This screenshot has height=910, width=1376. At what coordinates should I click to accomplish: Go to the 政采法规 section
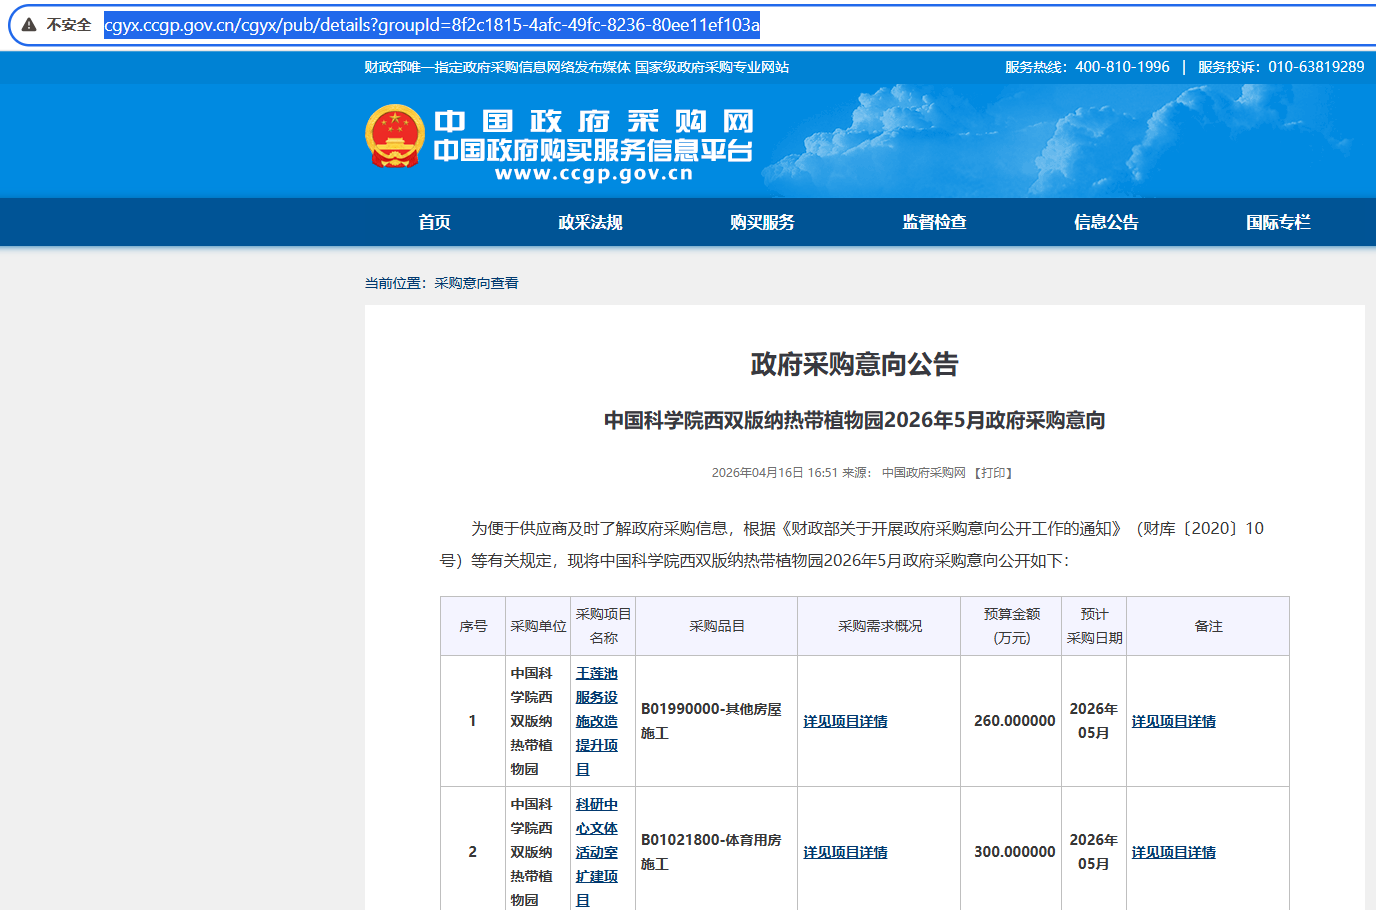coord(590,222)
